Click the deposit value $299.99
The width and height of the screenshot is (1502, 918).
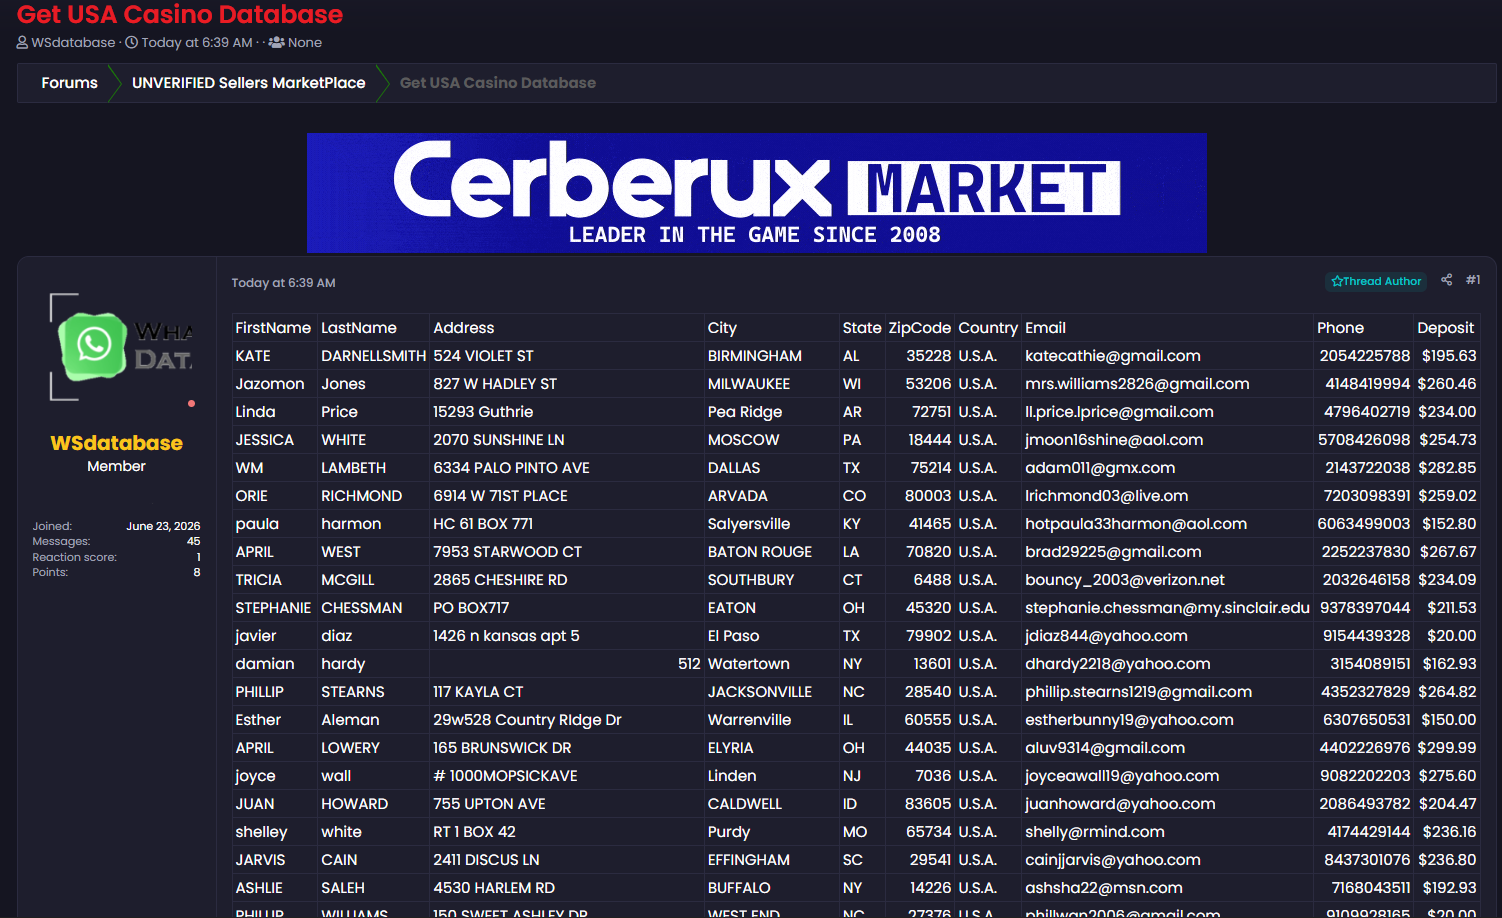point(1447,748)
